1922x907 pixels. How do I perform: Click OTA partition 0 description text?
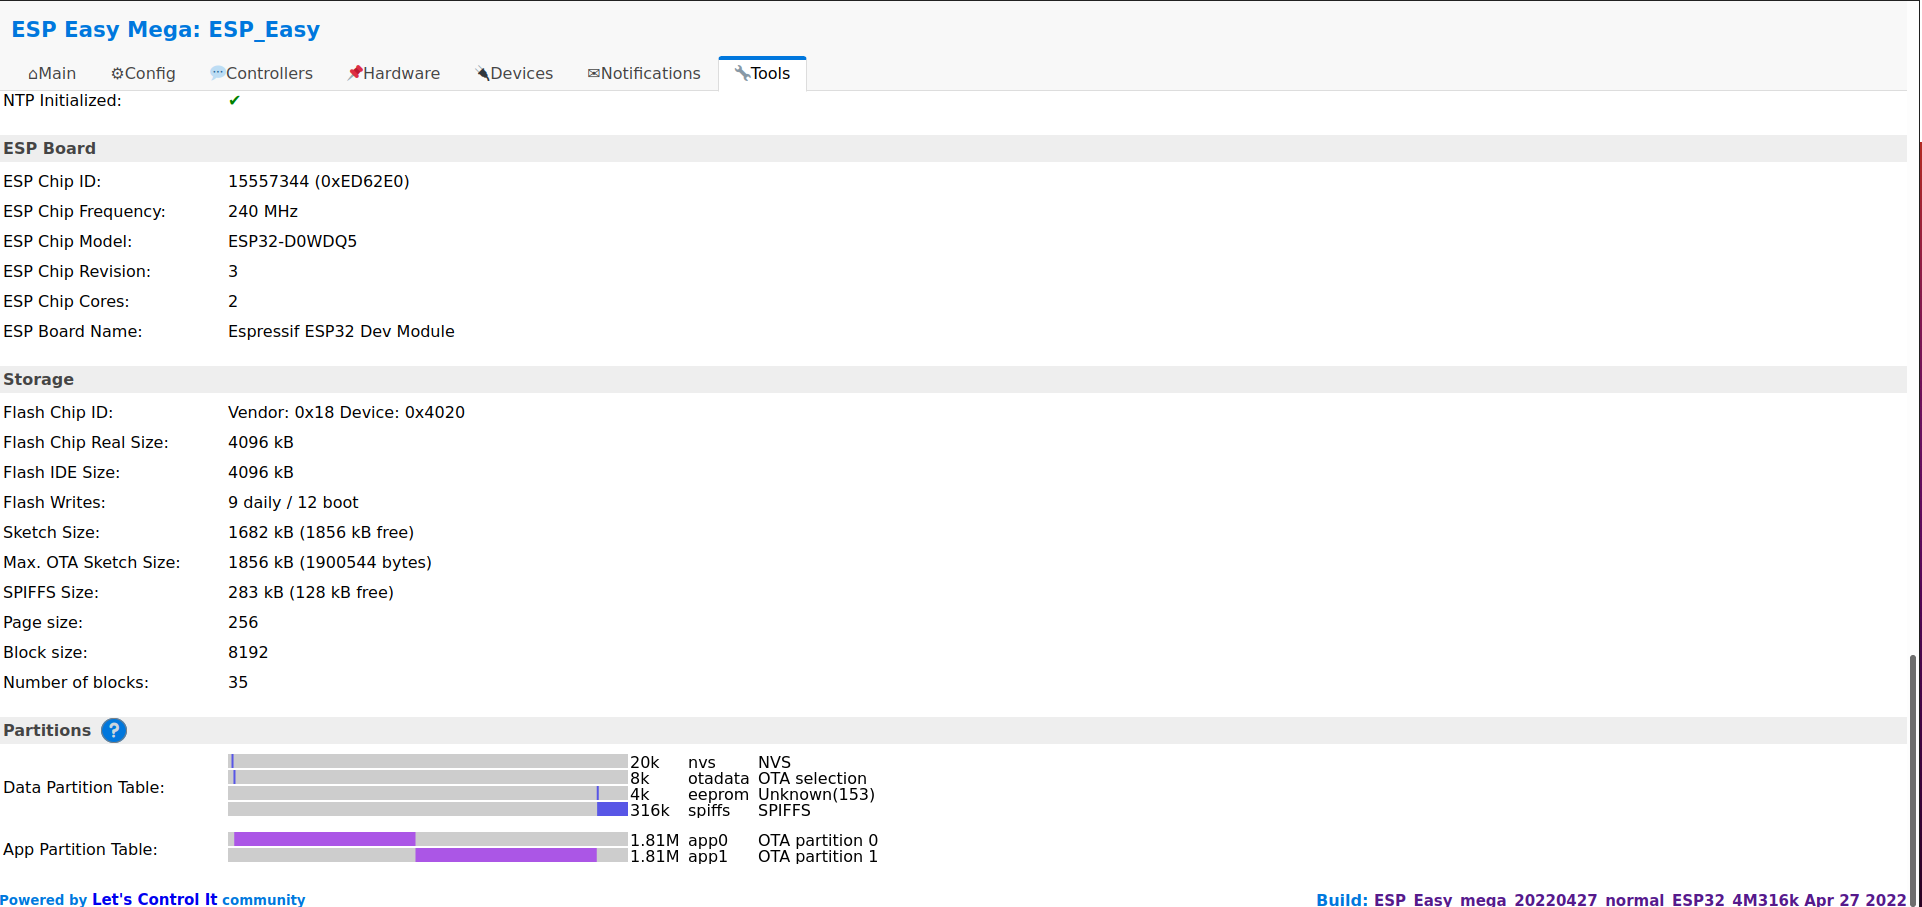pyautogui.click(x=818, y=841)
